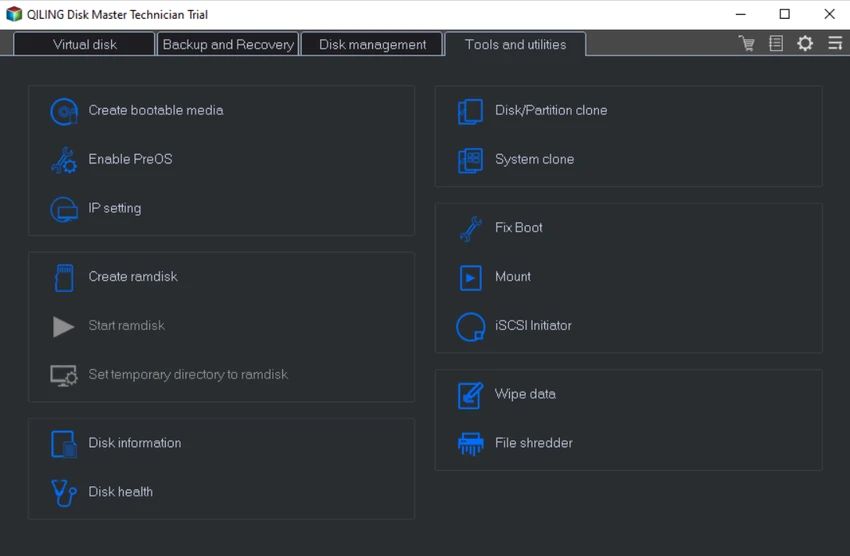Click the Disk health stethoscope icon
Viewport: 850px width, 556px height.
64,493
